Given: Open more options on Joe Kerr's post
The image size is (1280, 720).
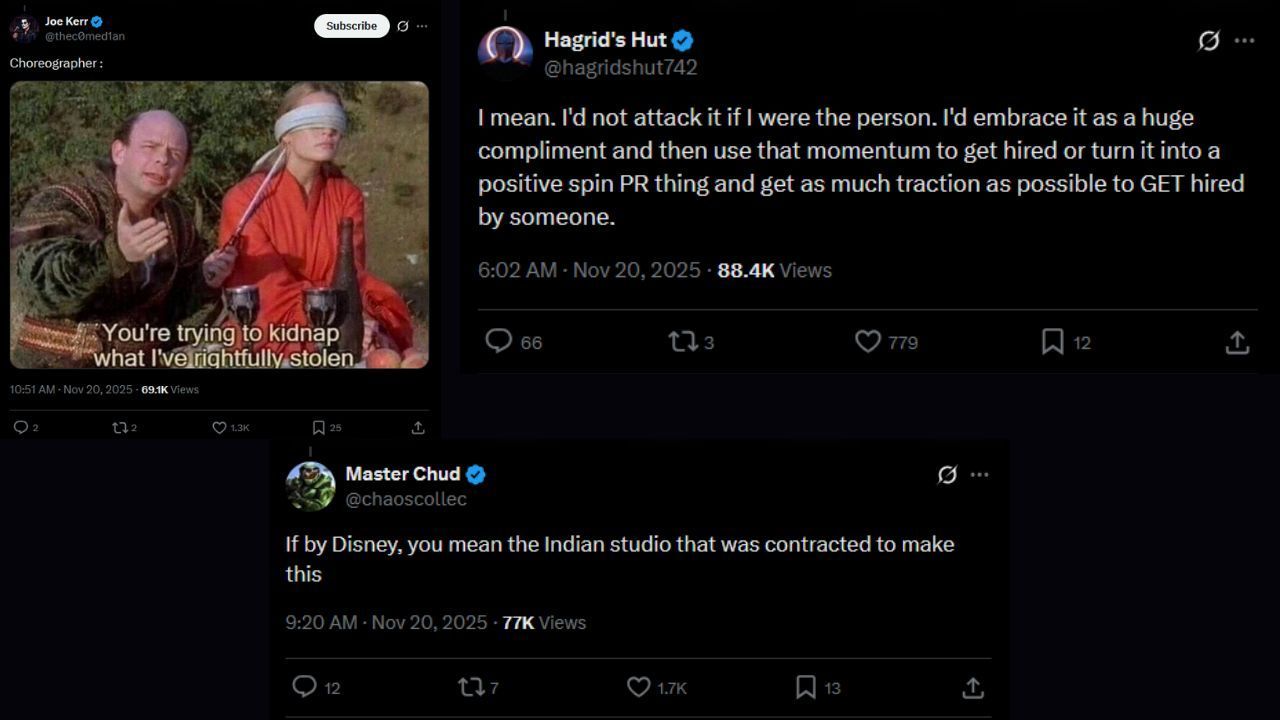Looking at the screenshot, I should 422,26.
